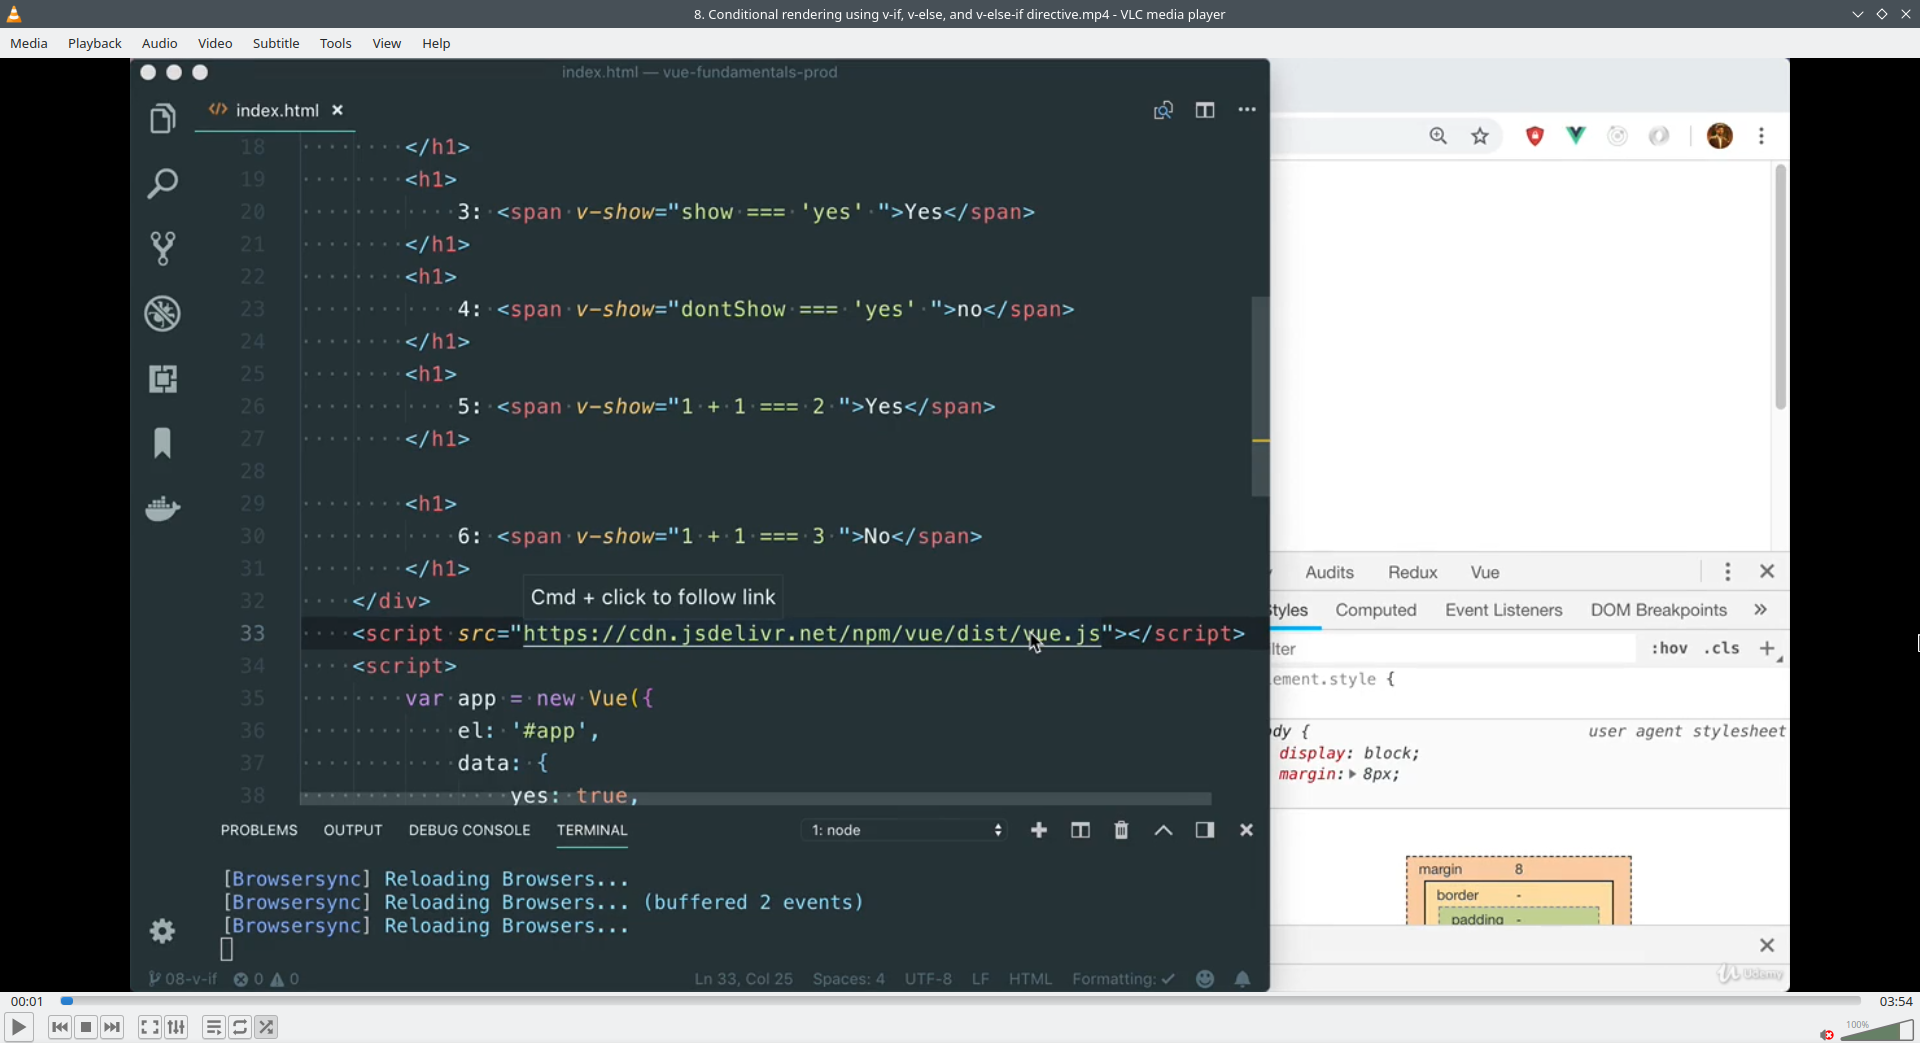This screenshot has height=1043, width=1920.
Task: Expand the margin property triangle
Action: (x=1352, y=774)
